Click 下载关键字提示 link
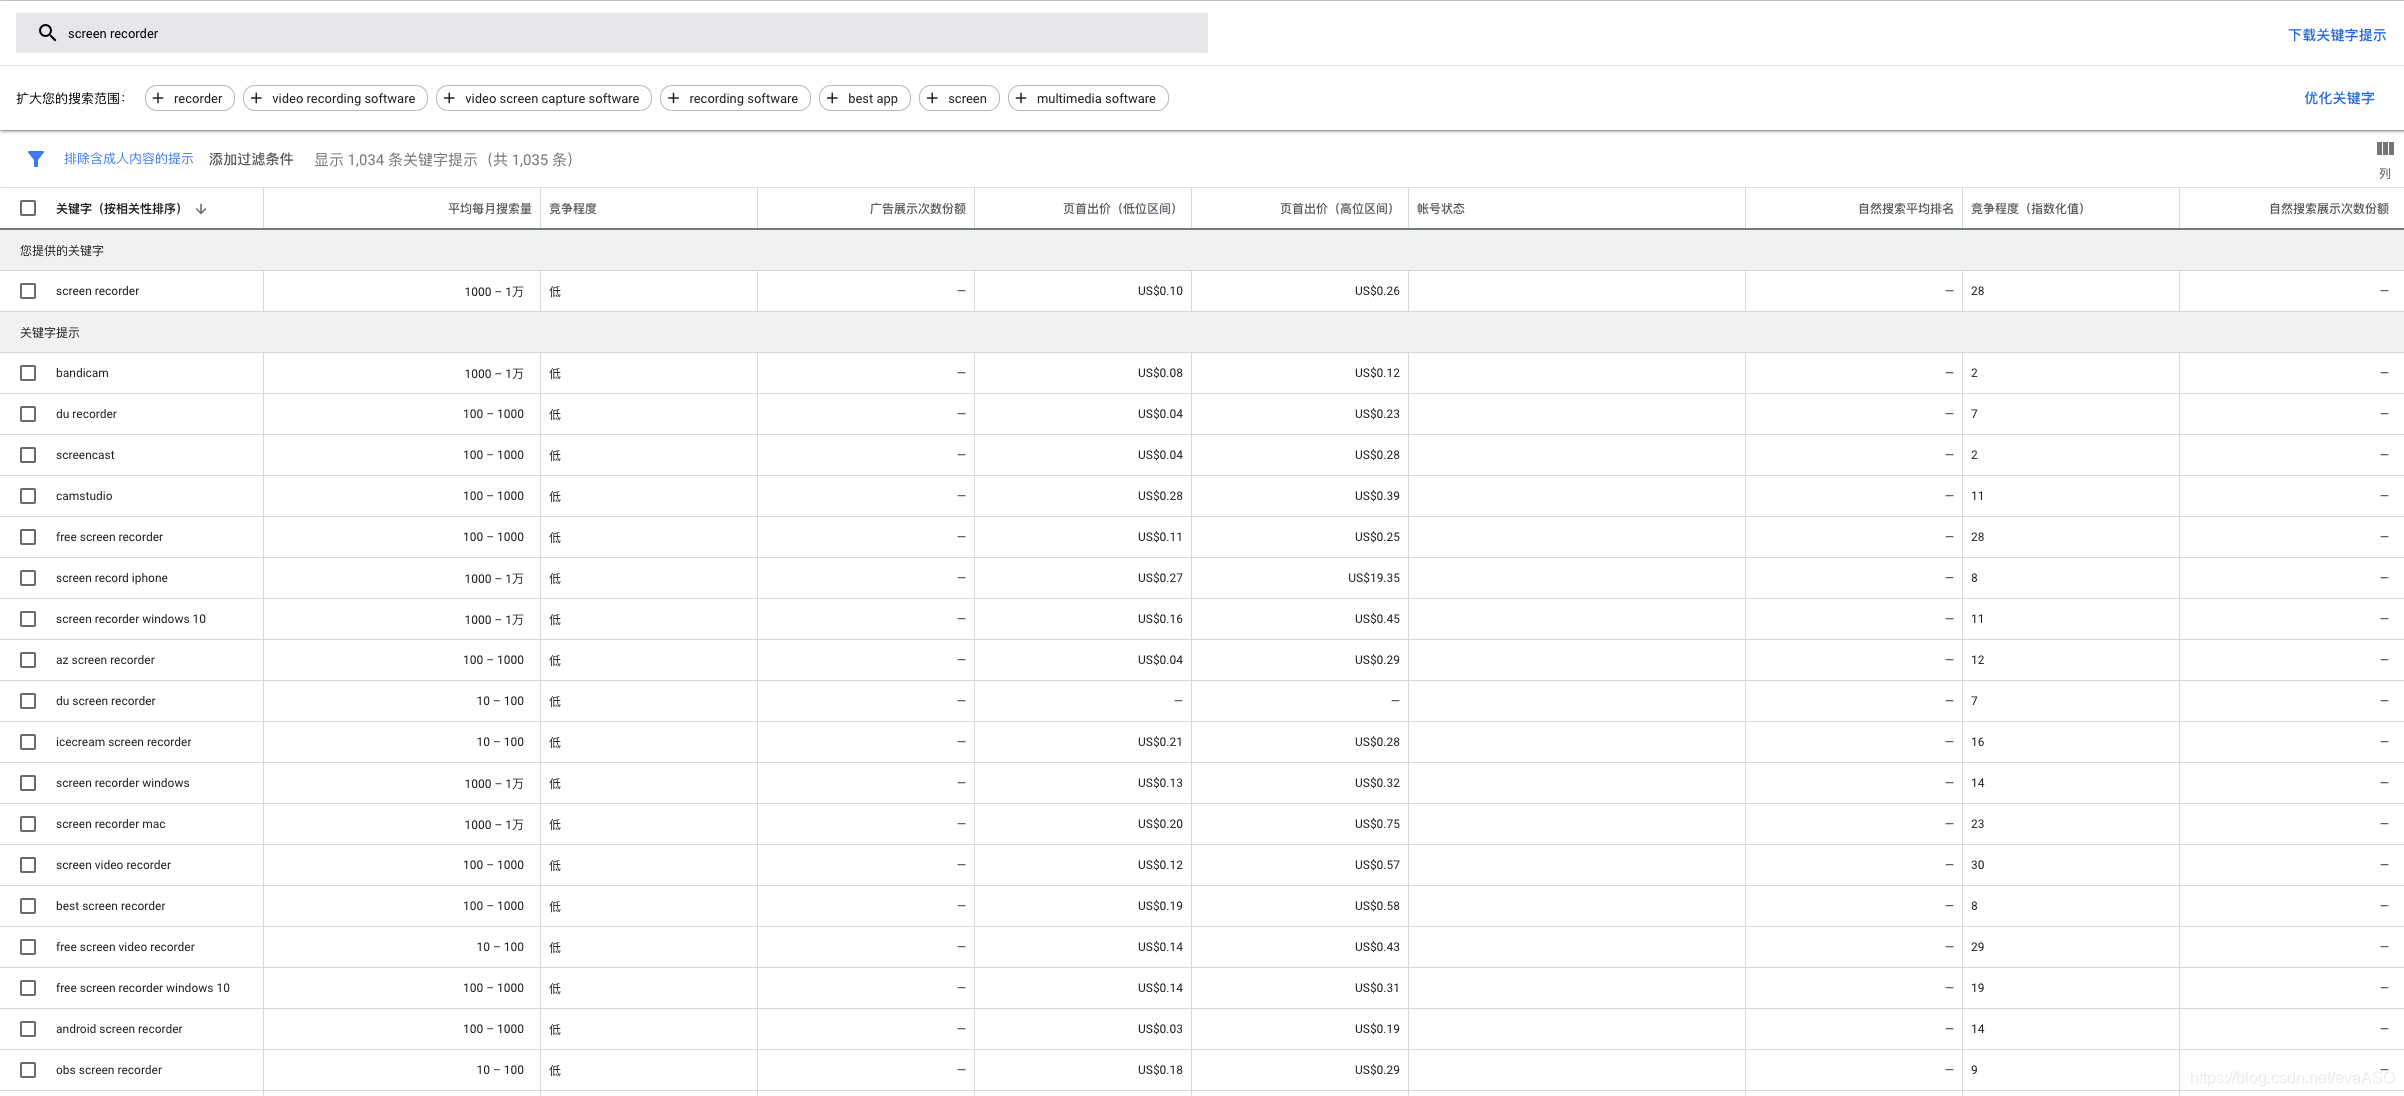The height and width of the screenshot is (1096, 2404). click(2336, 35)
